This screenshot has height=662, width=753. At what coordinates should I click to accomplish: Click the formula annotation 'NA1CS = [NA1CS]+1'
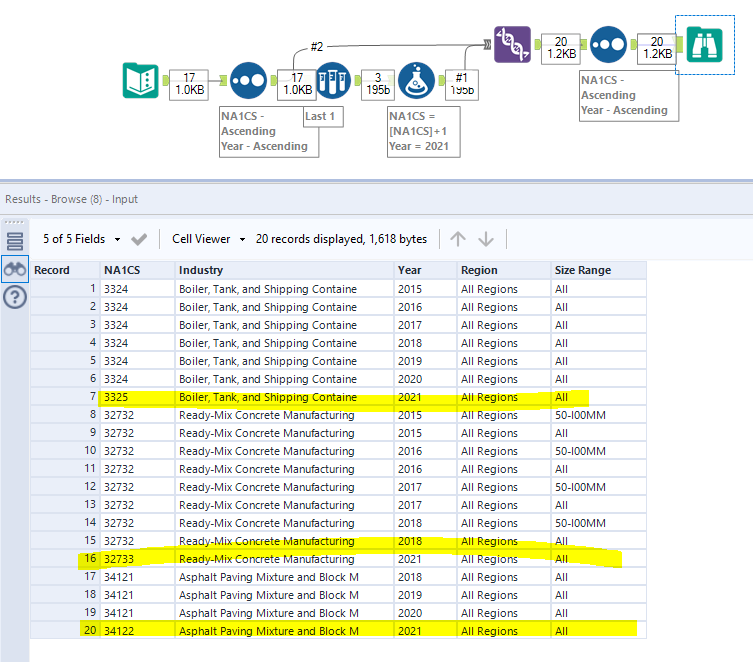[x=424, y=130]
